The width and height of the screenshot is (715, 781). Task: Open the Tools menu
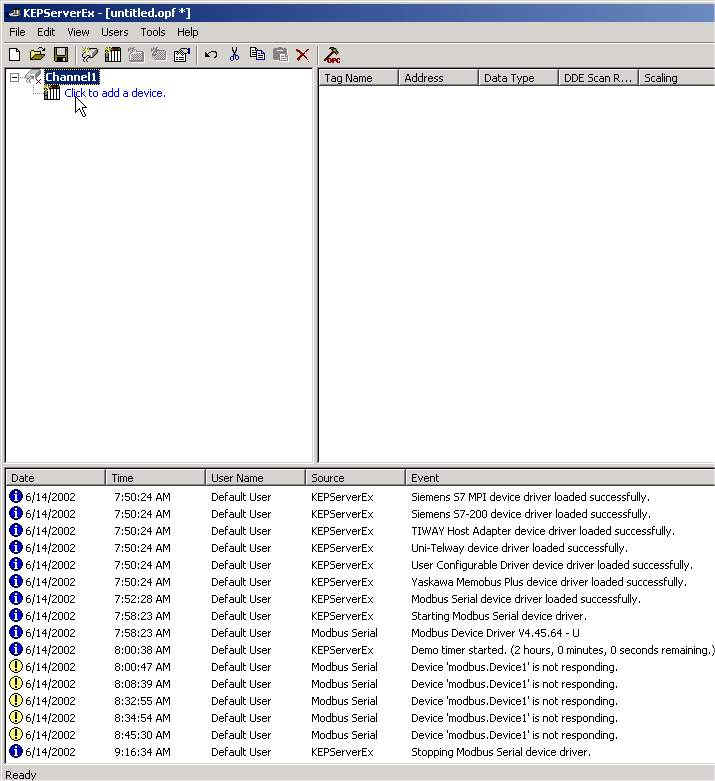(153, 32)
